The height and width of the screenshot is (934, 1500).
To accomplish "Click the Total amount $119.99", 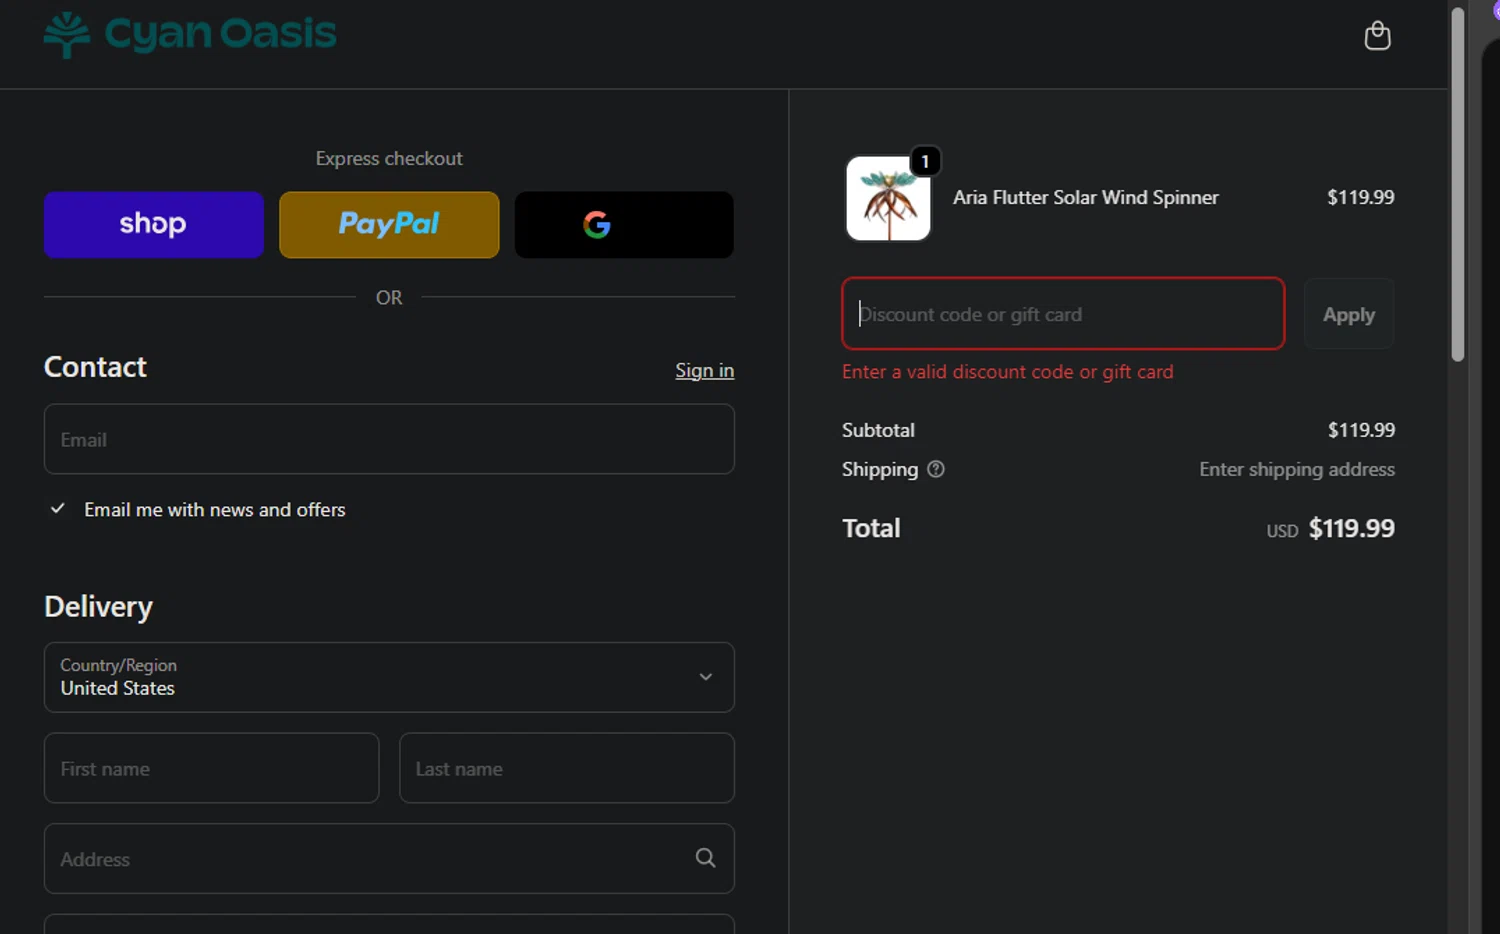I will click(1351, 528).
